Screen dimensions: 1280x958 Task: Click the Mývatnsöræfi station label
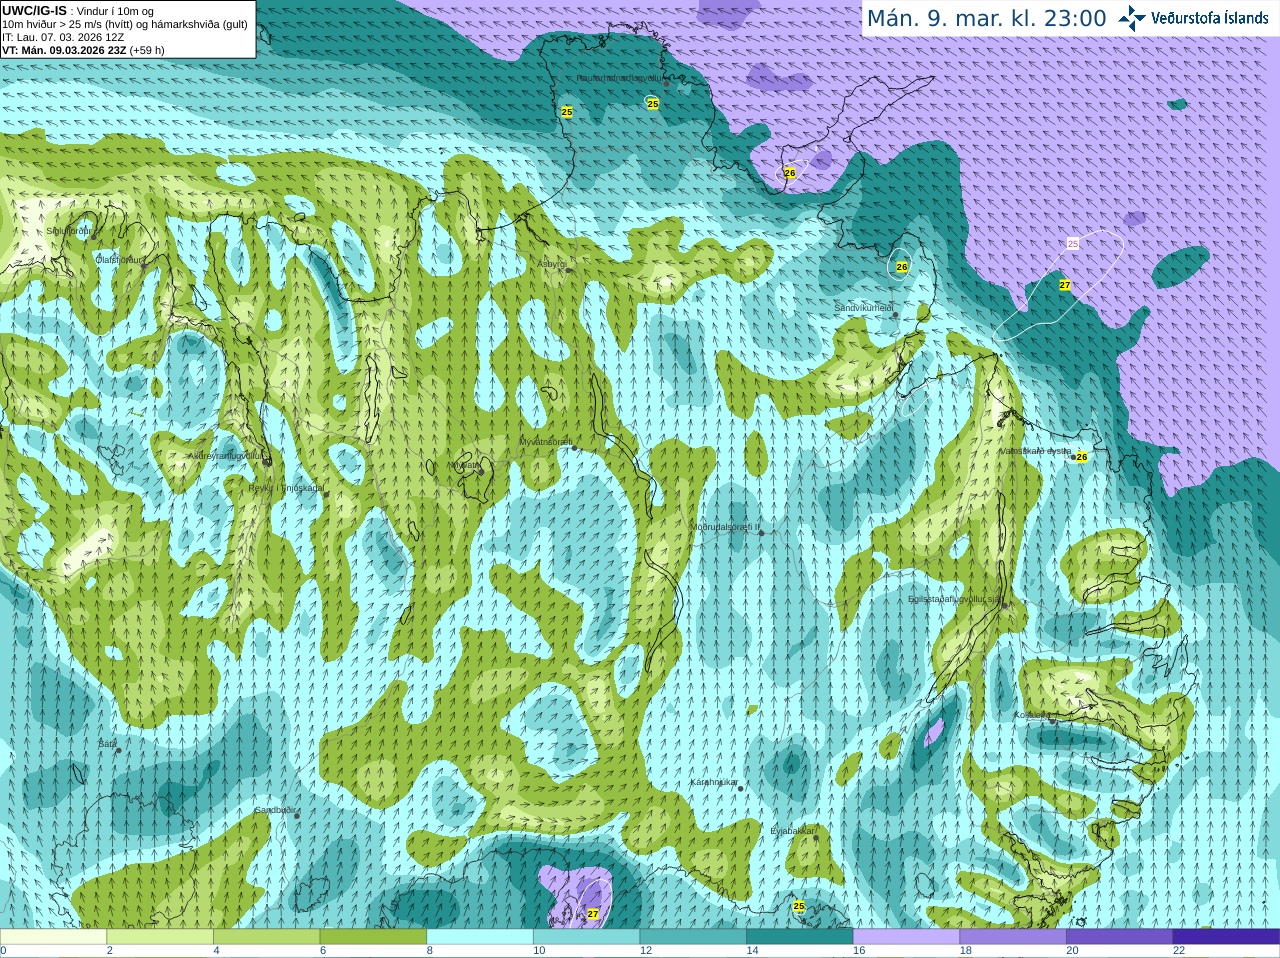545,442
